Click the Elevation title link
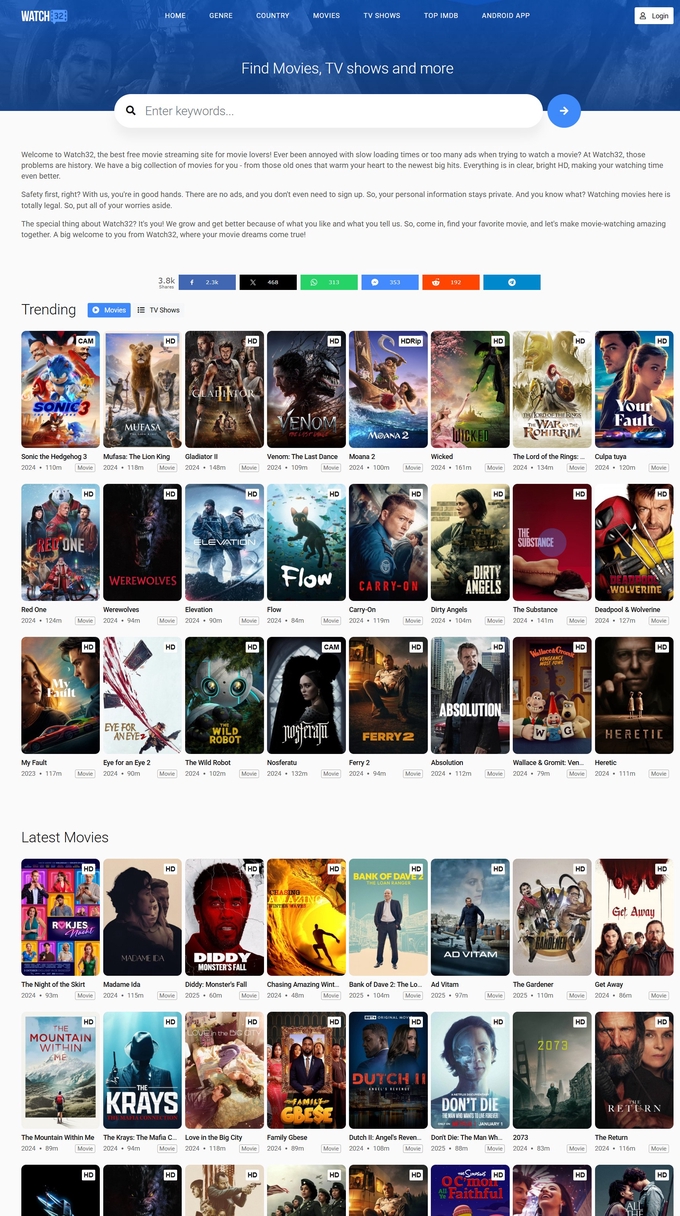Screen dimensions: 680x1216 [x=199, y=609]
